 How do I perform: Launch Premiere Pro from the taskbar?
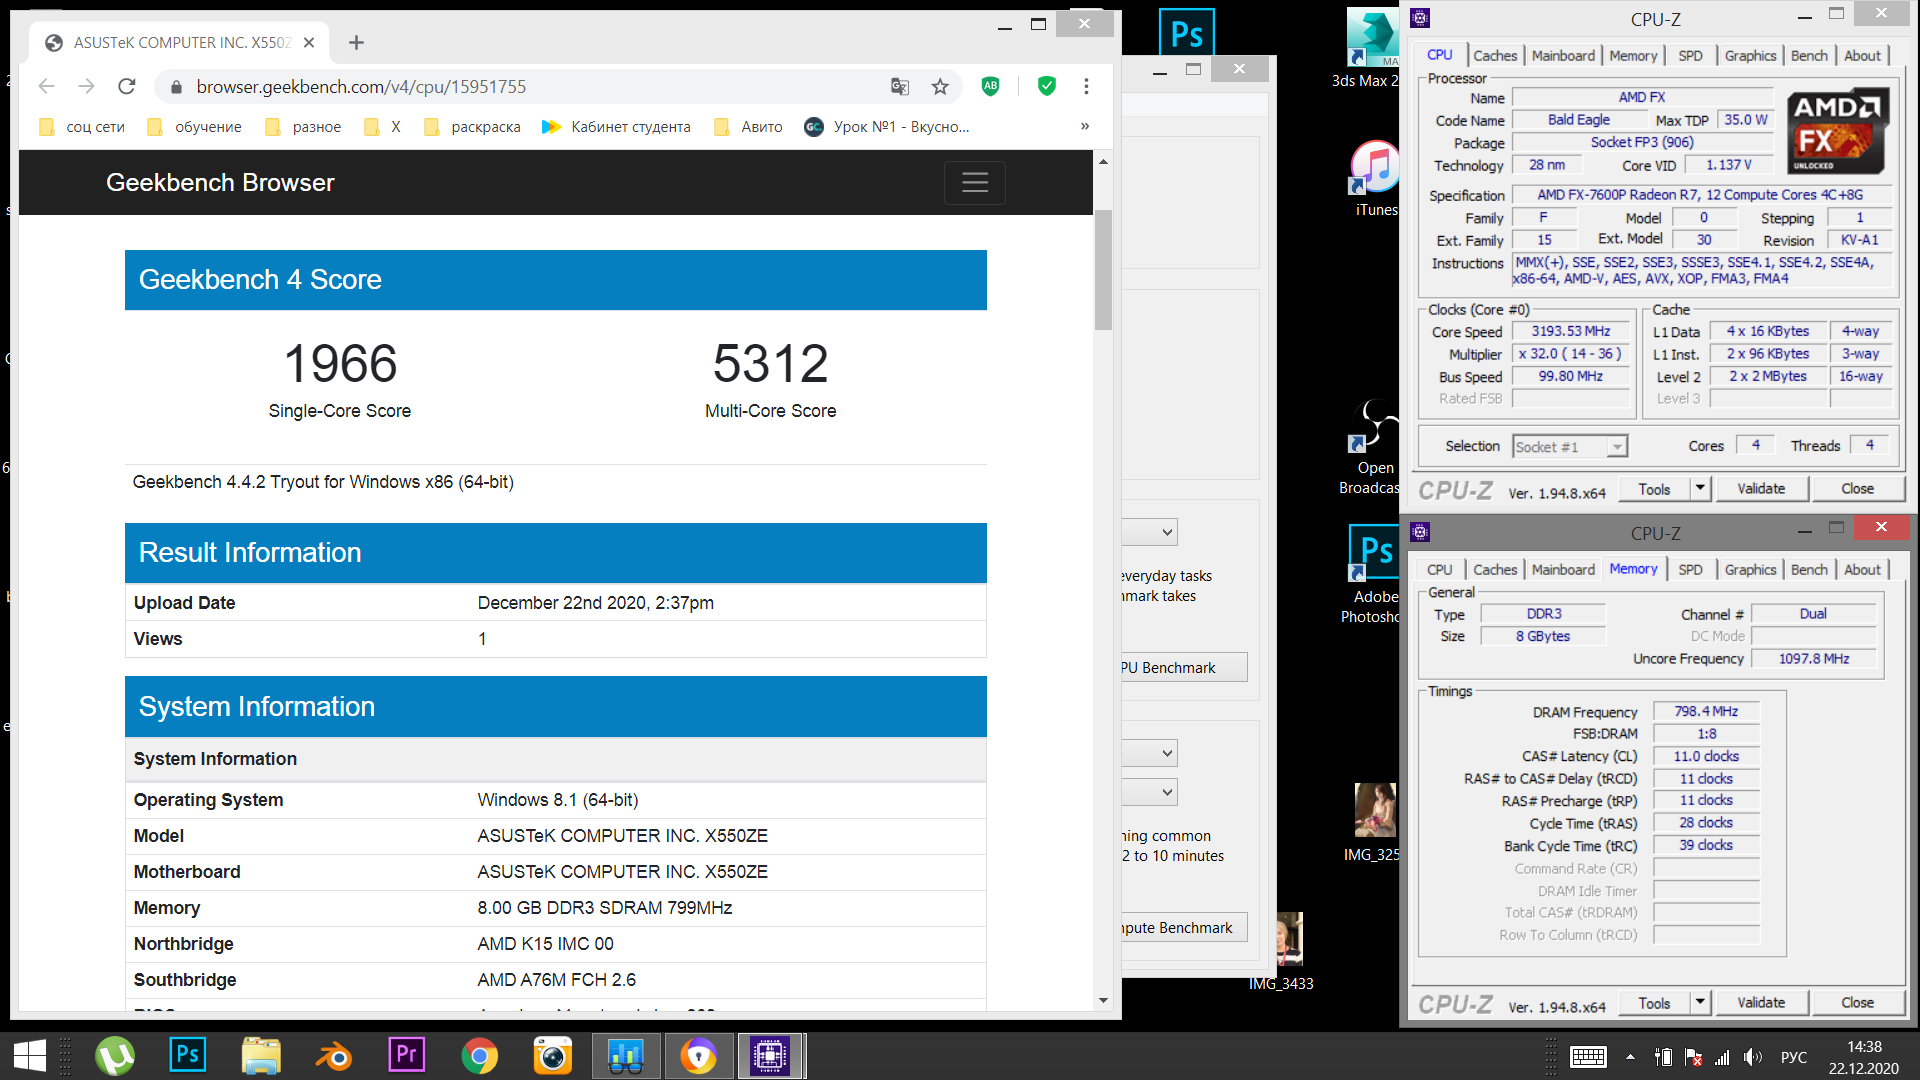[407, 1055]
